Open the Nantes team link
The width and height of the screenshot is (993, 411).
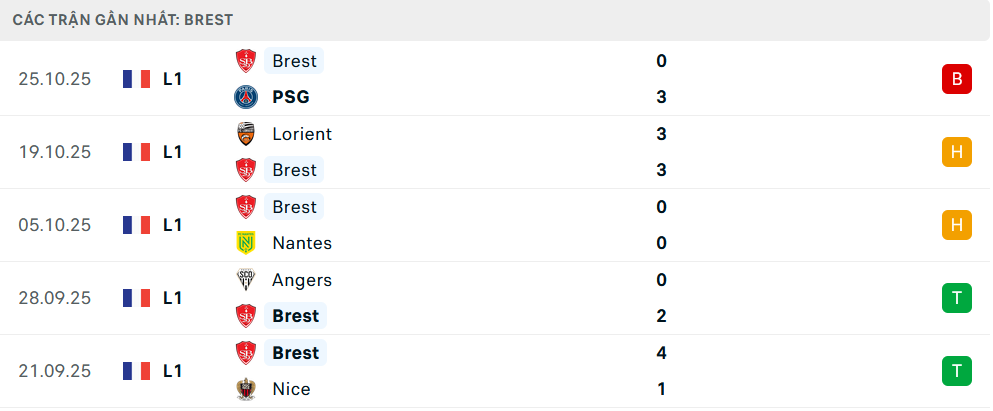(301, 243)
